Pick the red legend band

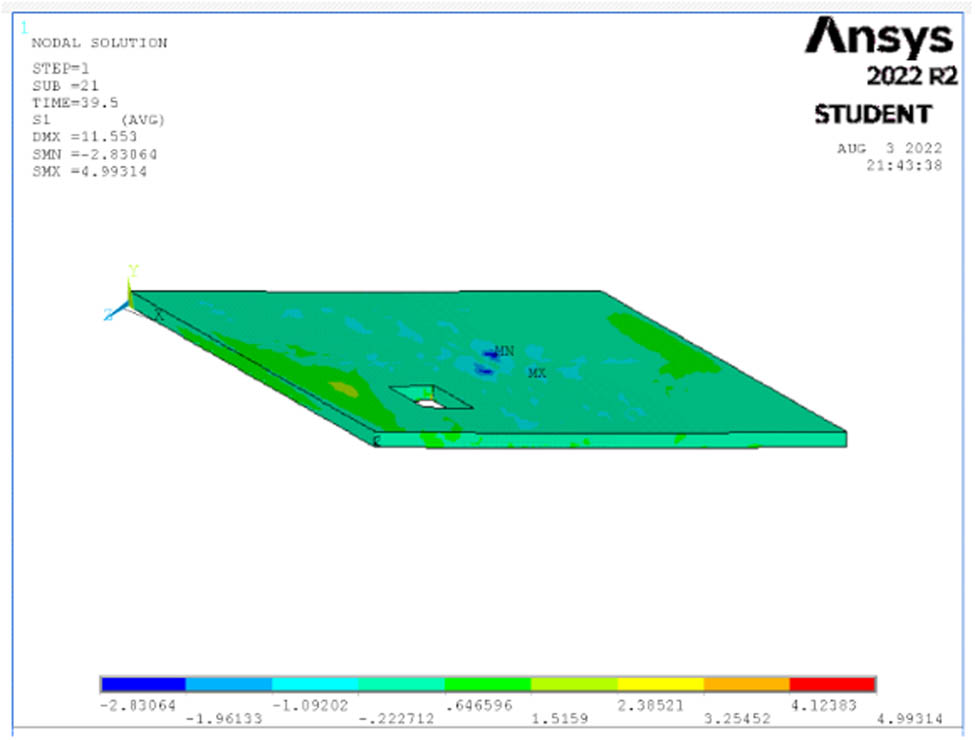832,684
